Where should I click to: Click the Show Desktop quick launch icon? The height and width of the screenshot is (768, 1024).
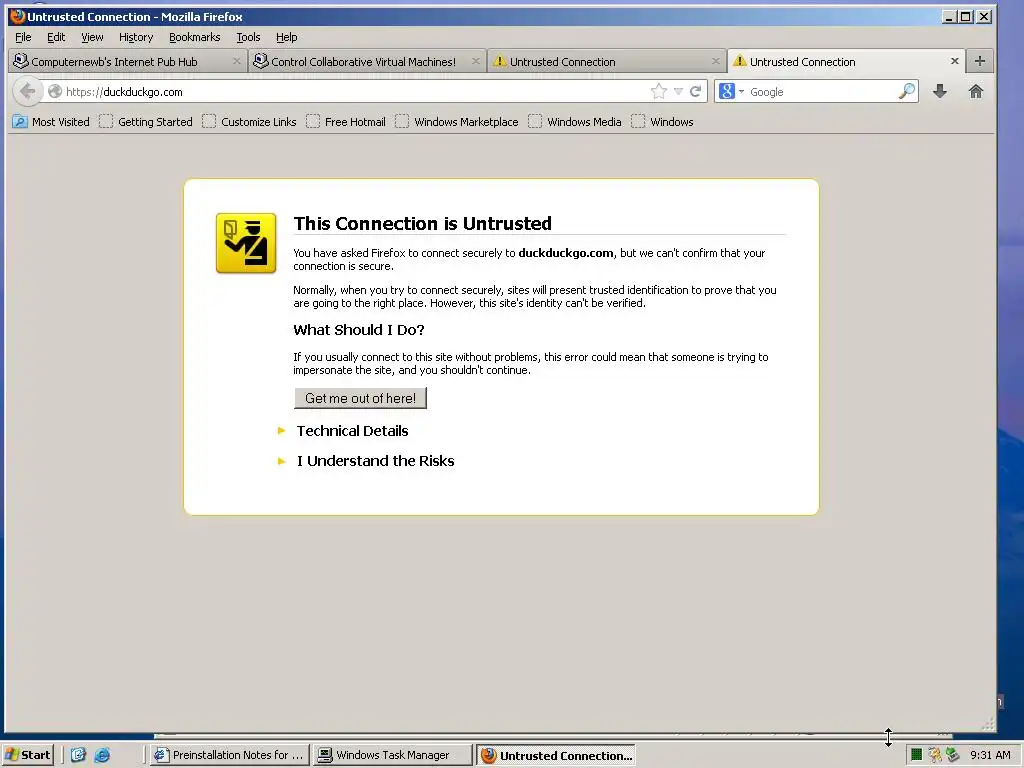click(78, 755)
